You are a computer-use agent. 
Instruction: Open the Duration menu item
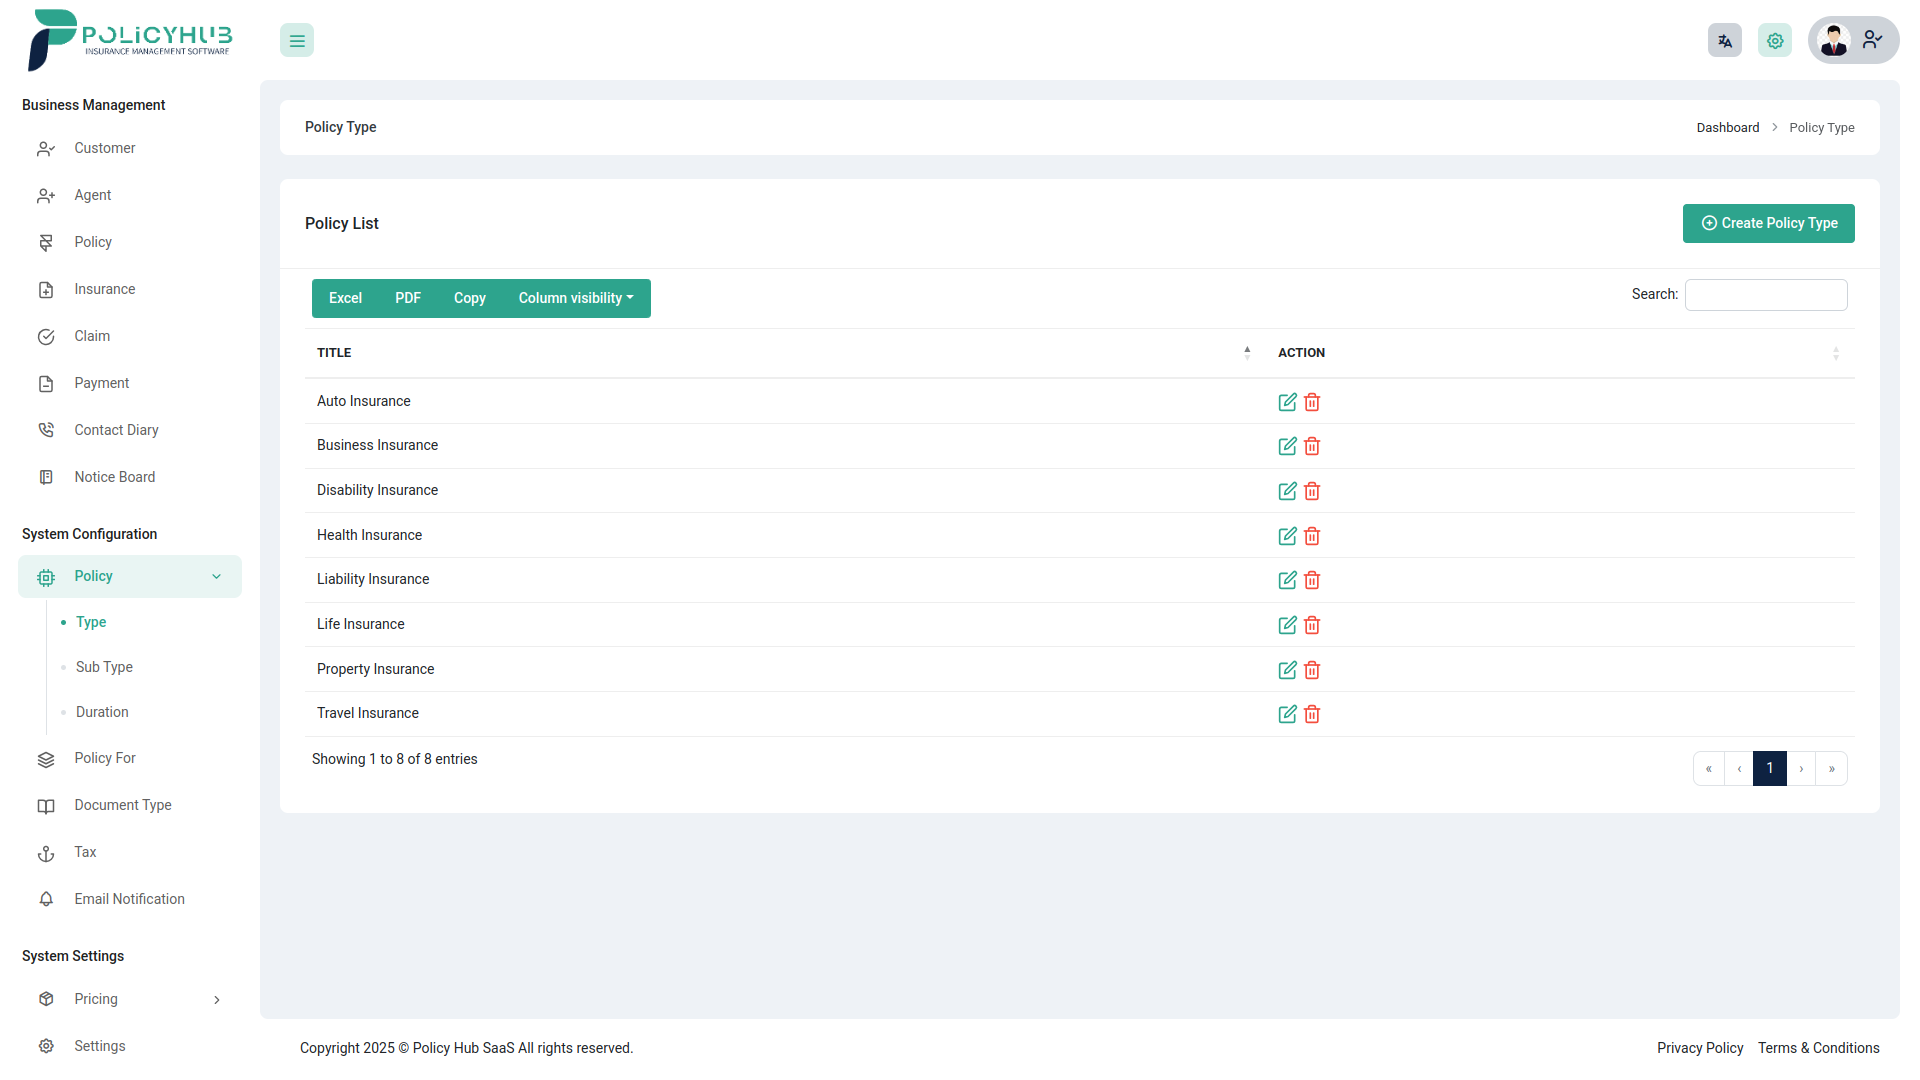[101, 711]
